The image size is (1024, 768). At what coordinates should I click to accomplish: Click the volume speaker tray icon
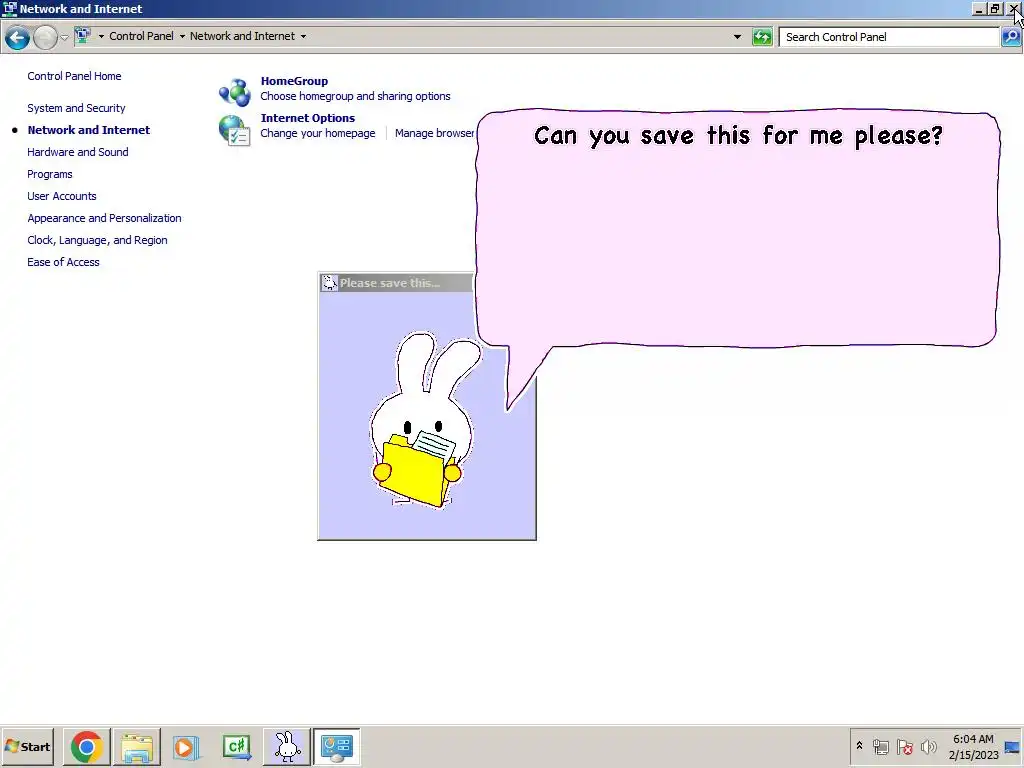tap(928, 746)
